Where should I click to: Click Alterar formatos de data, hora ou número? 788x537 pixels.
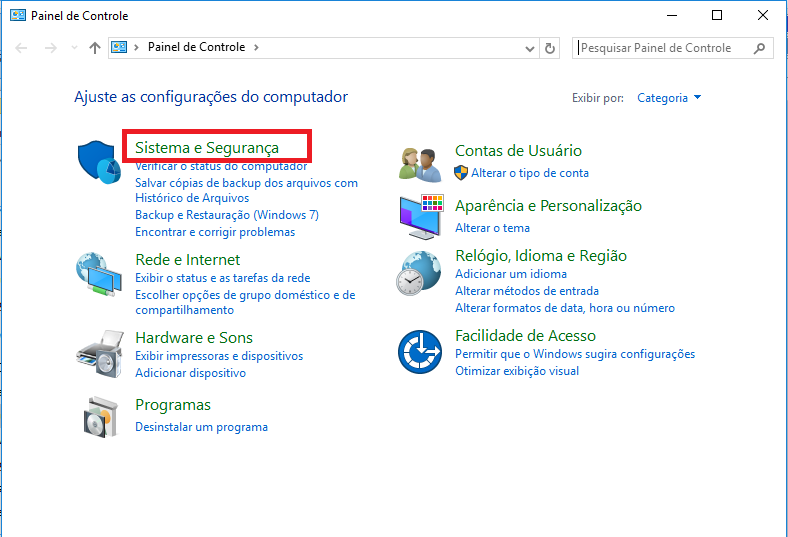[565, 308]
